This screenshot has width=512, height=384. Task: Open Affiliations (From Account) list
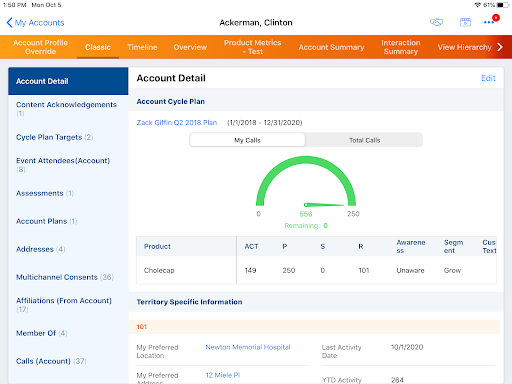pyautogui.click(x=68, y=305)
